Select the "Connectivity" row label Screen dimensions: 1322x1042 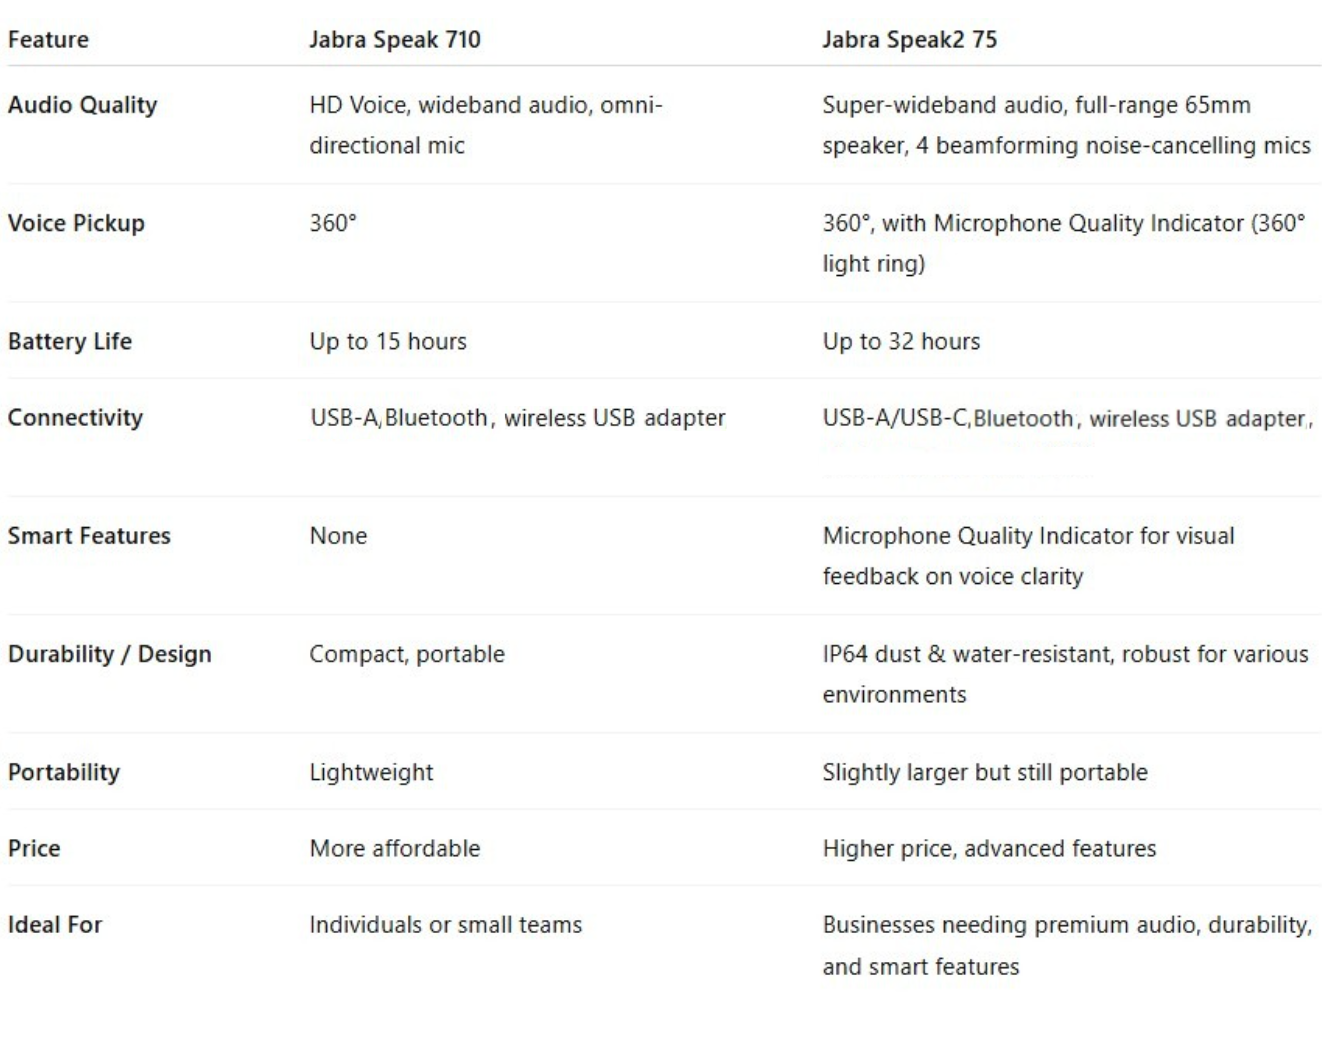[75, 417]
